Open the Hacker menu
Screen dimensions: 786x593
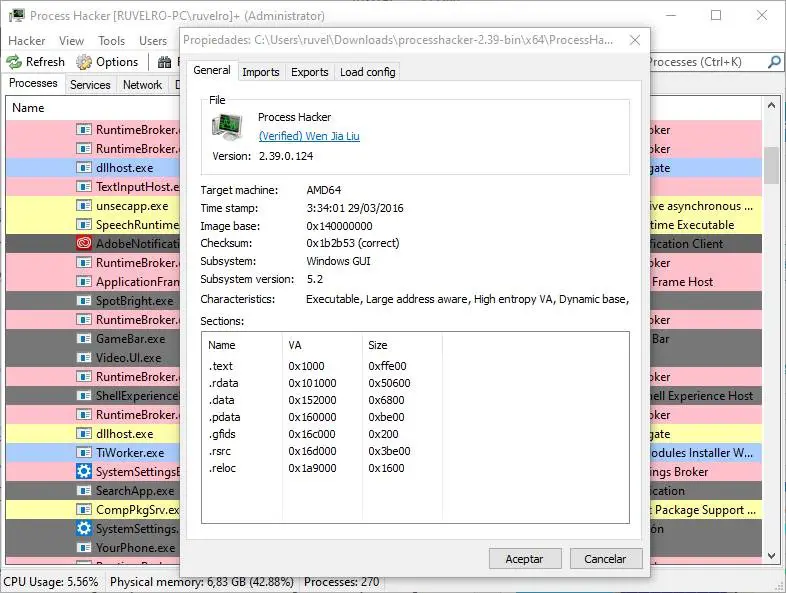(x=27, y=41)
